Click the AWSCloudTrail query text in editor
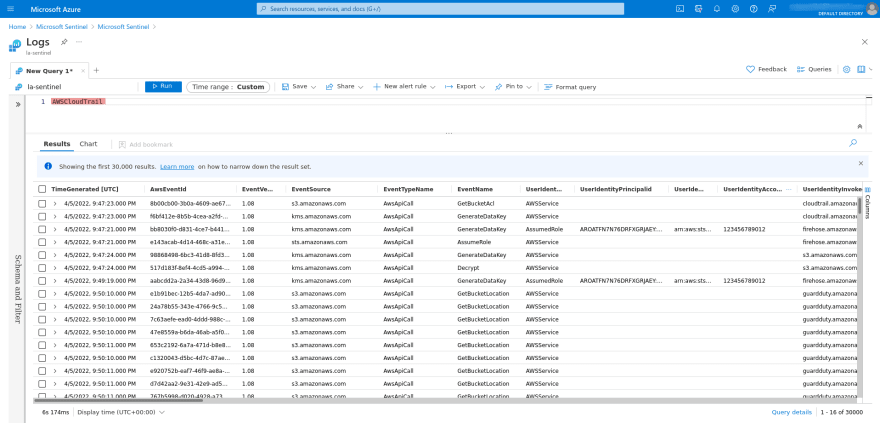880x423 pixels. (x=77, y=102)
